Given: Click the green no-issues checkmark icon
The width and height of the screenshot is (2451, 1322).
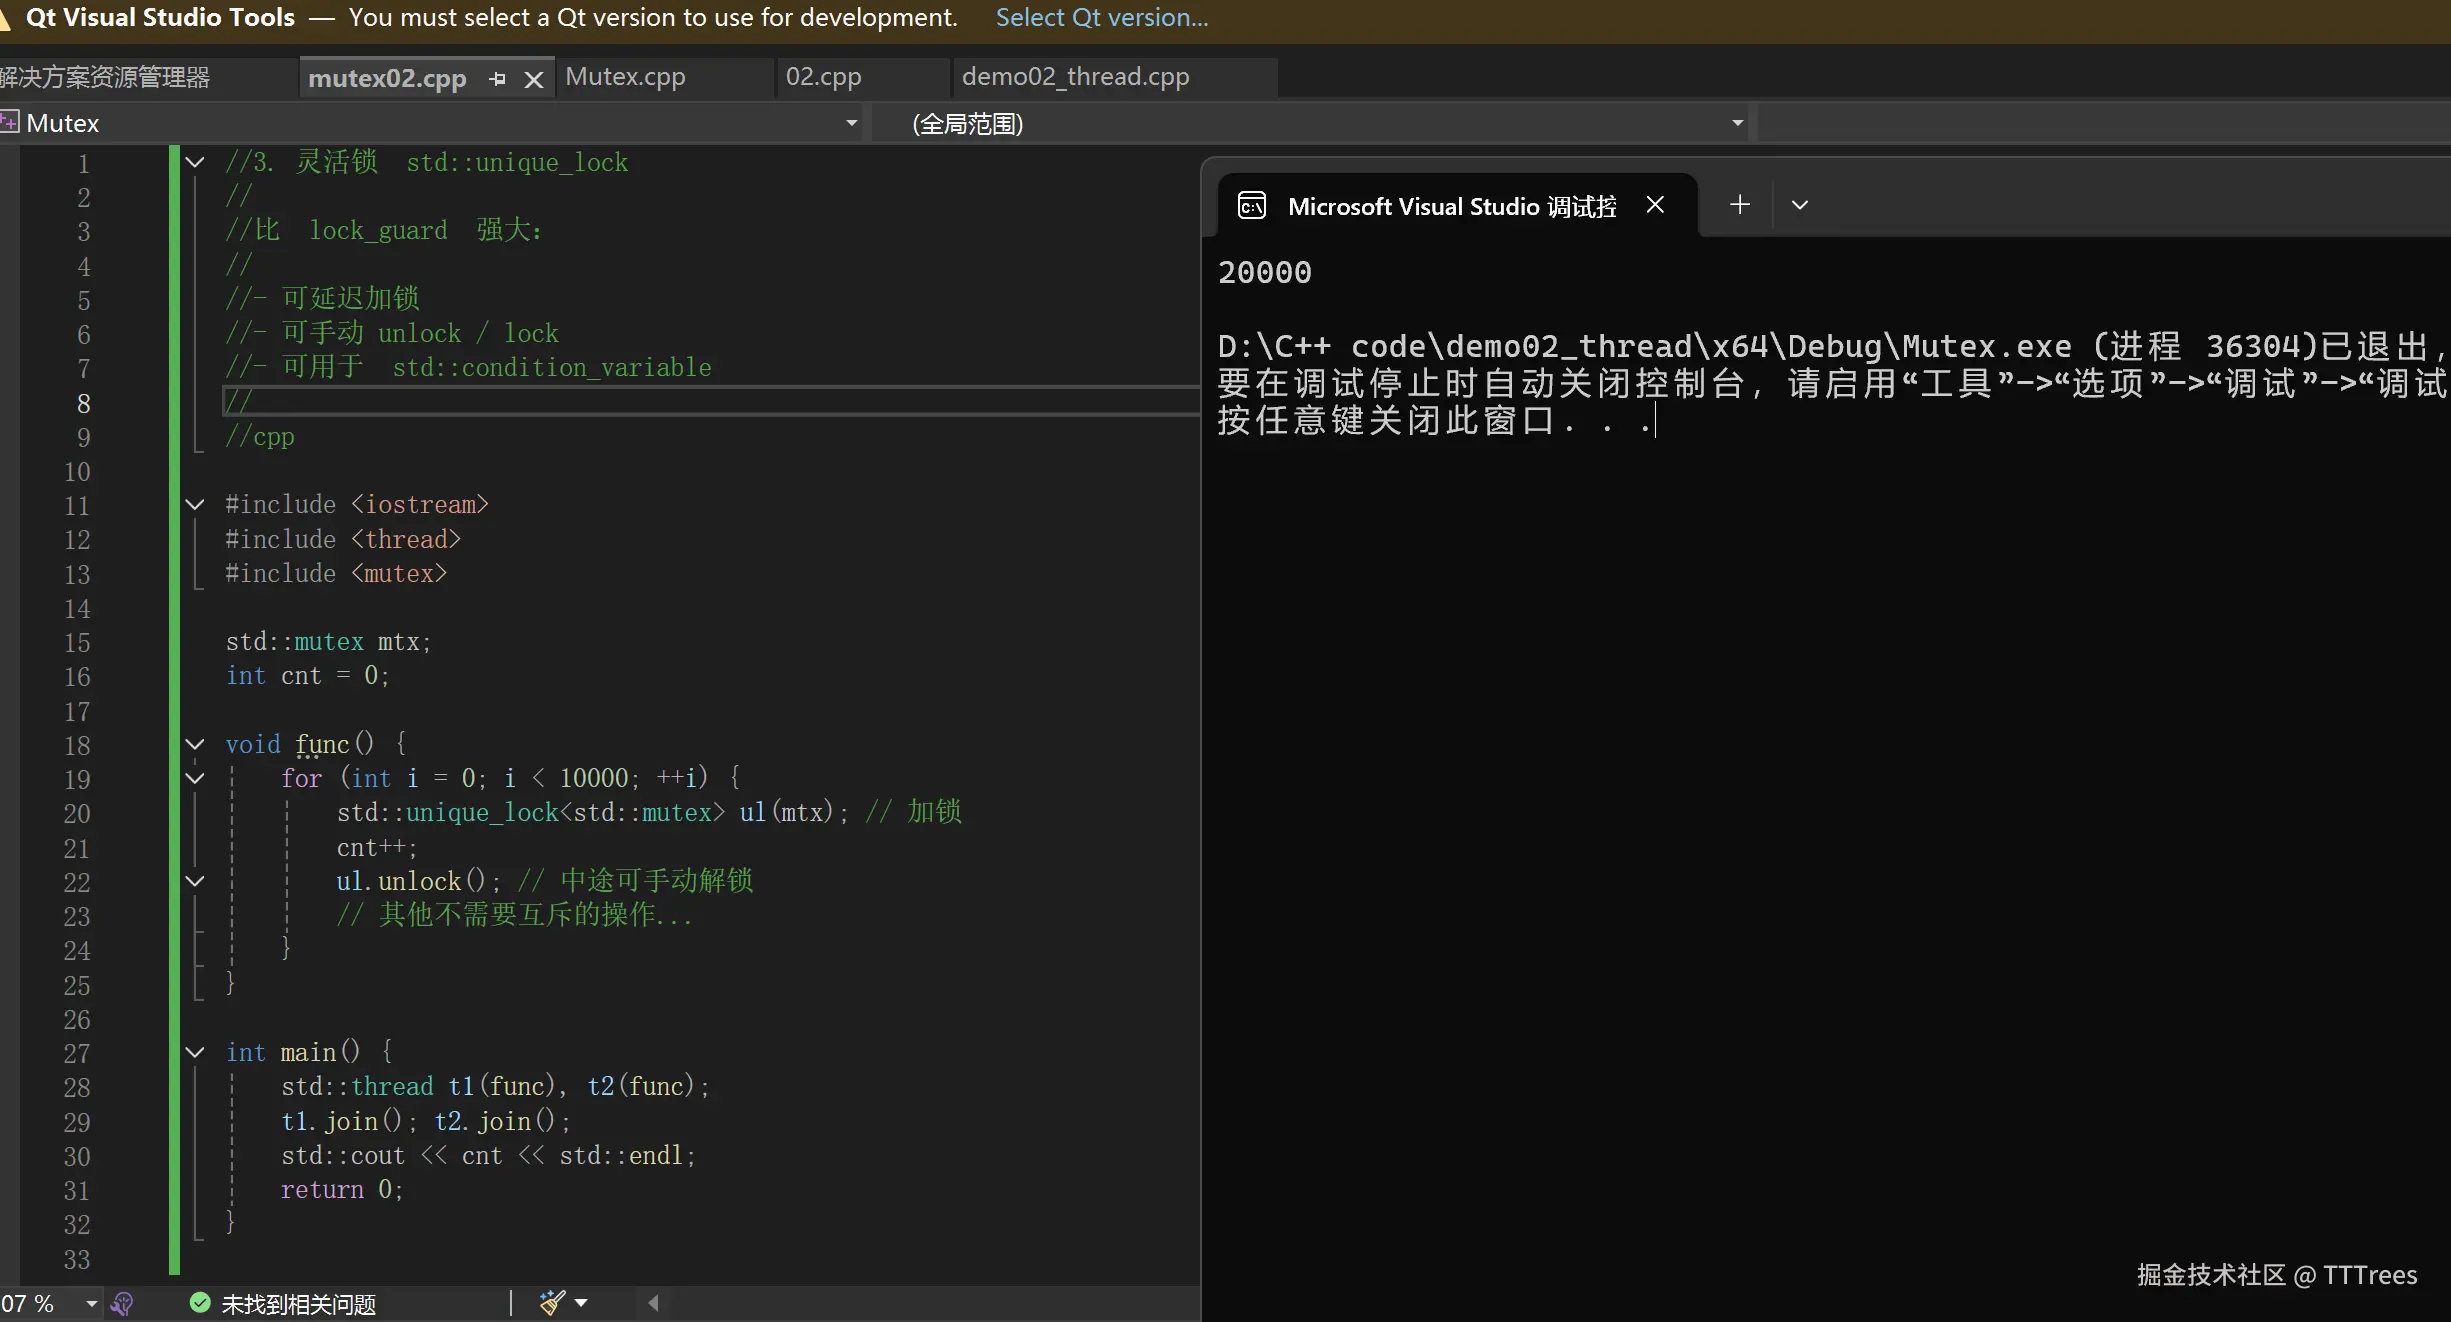Looking at the screenshot, I should (200, 1303).
